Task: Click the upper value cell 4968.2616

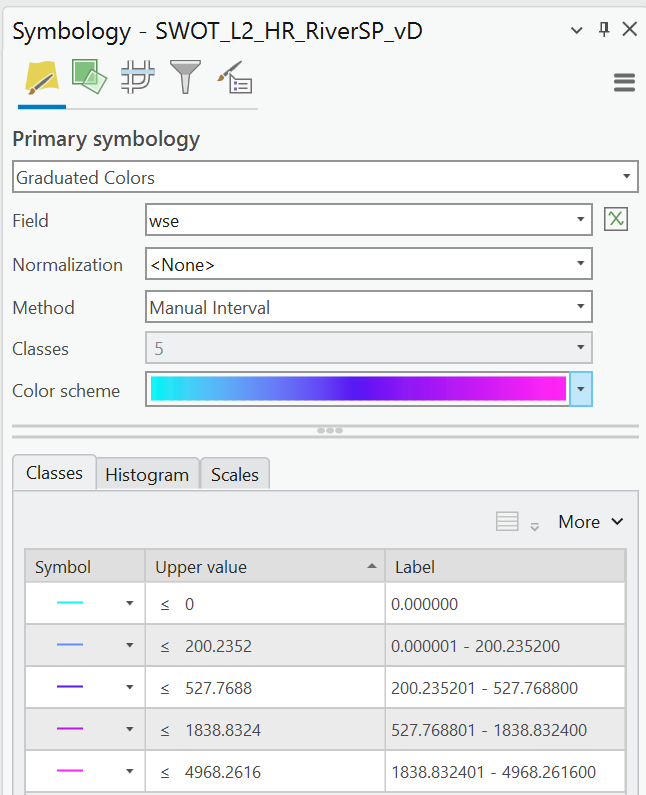Action: click(265, 772)
